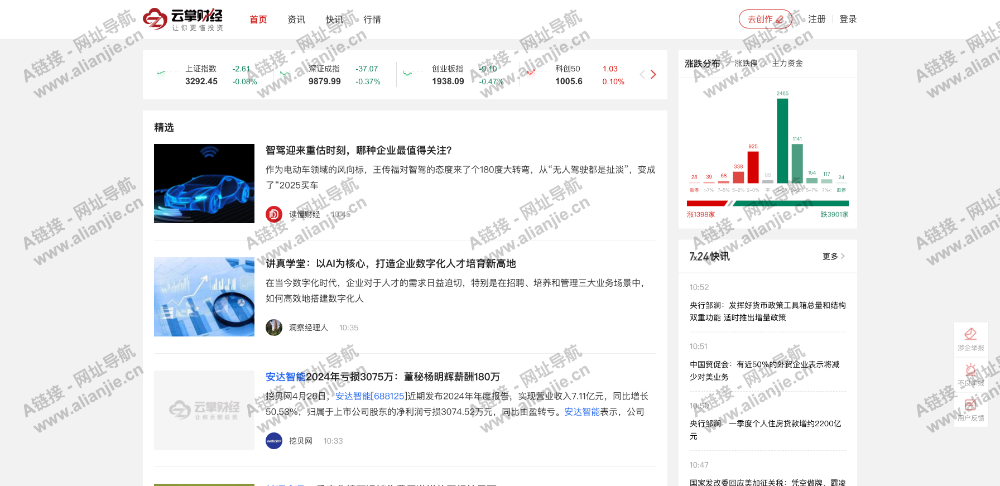
Task: Click the charts and magnifier thumbnail
Action: point(204,297)
